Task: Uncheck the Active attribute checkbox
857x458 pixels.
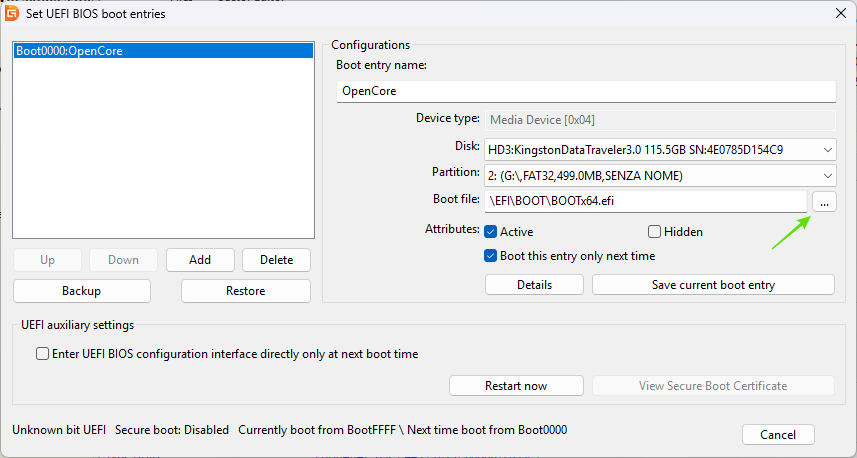Action: pyautogui.click(x=490, y=232)
